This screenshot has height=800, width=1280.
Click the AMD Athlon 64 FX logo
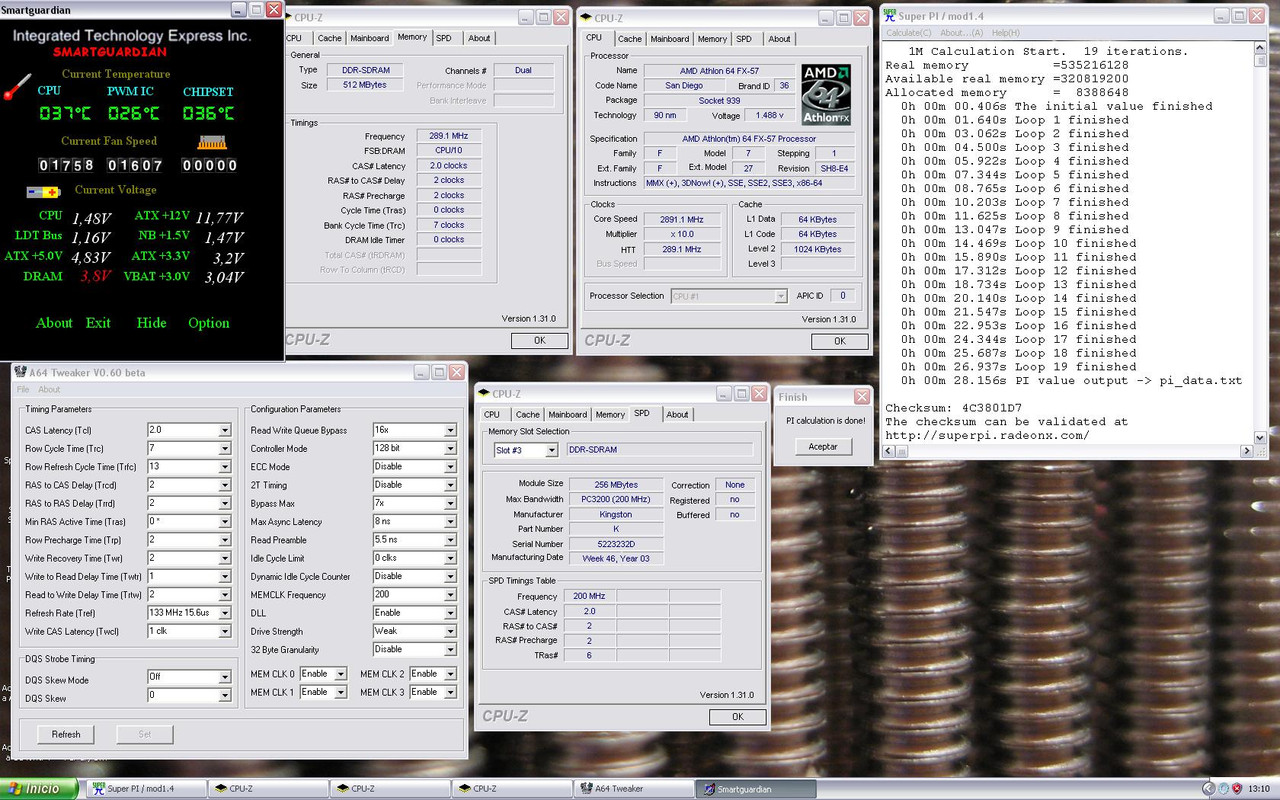pyautogui.click(x=826, y=95)
